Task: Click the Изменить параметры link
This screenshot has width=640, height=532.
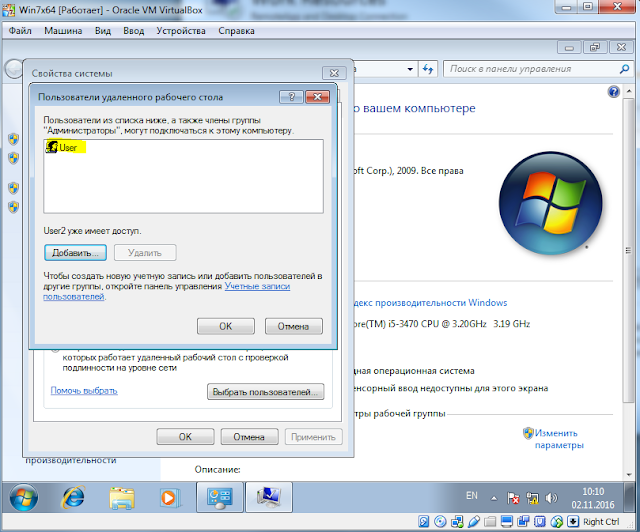Action: tap(559, 439)
